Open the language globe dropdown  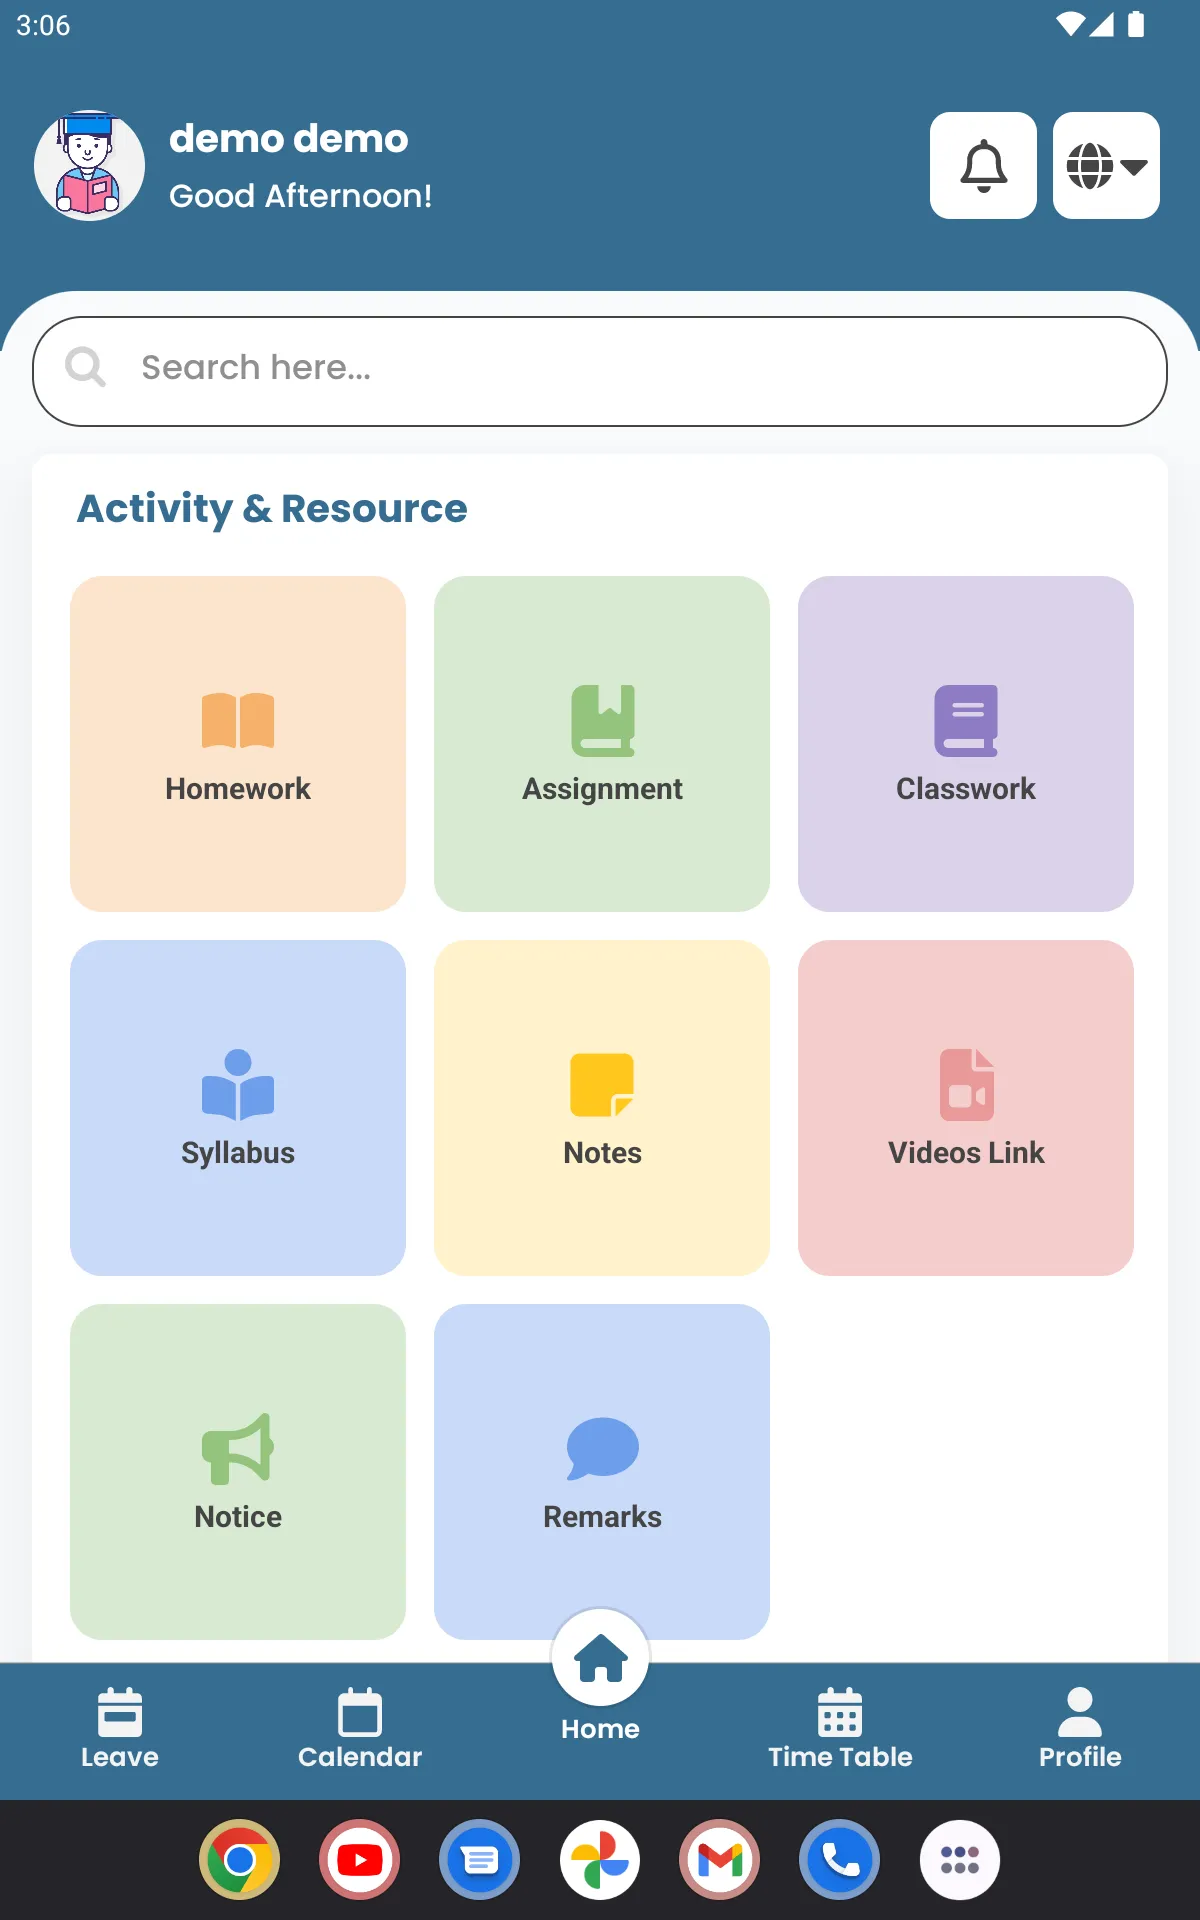coord(1106,165)
